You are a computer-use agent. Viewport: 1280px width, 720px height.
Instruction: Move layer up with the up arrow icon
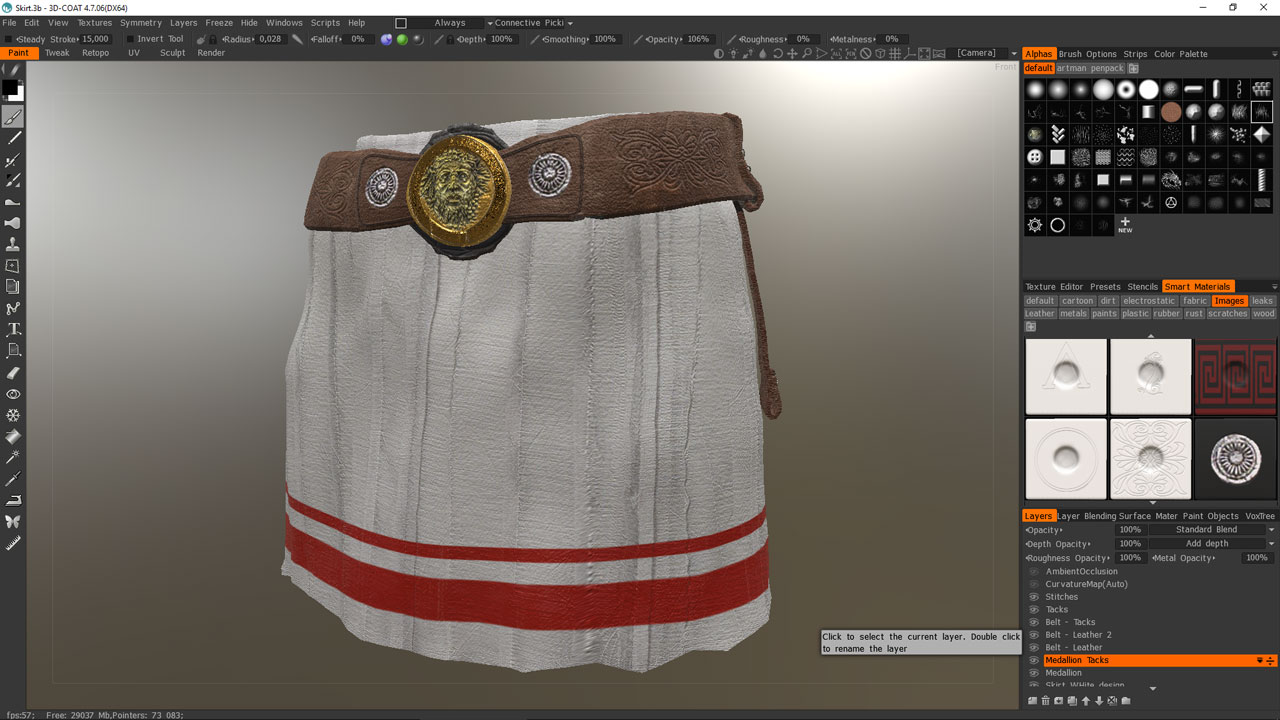[x=1086, y=701]
